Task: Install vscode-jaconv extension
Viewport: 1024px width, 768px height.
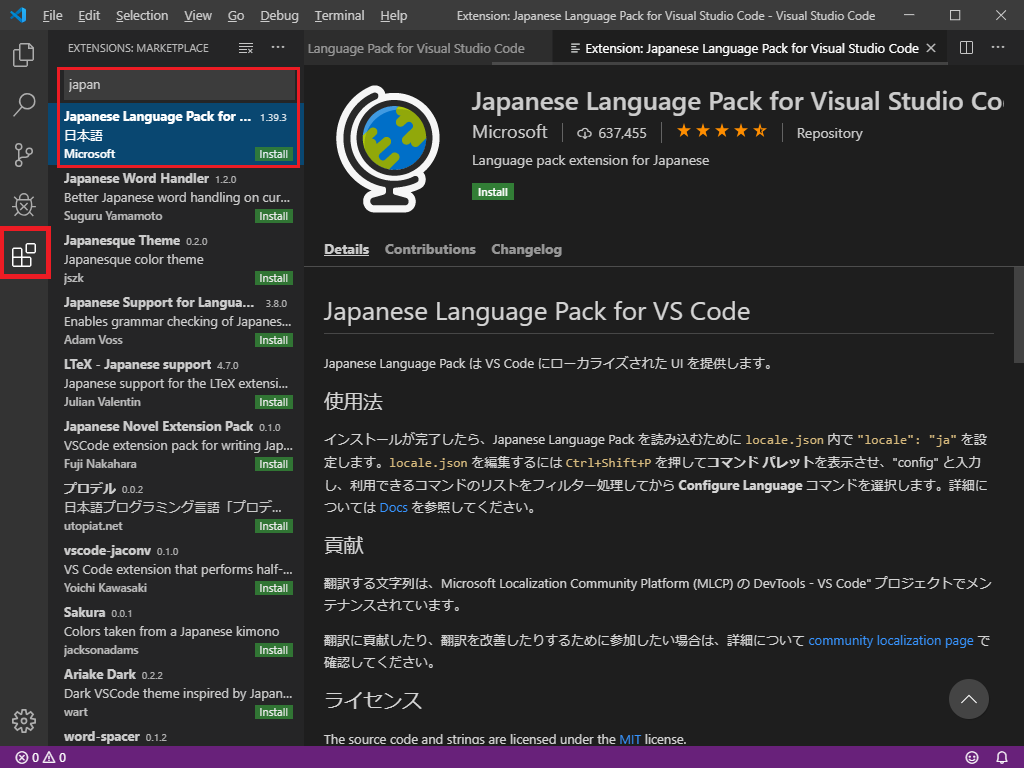Action: tap(273, 588)
